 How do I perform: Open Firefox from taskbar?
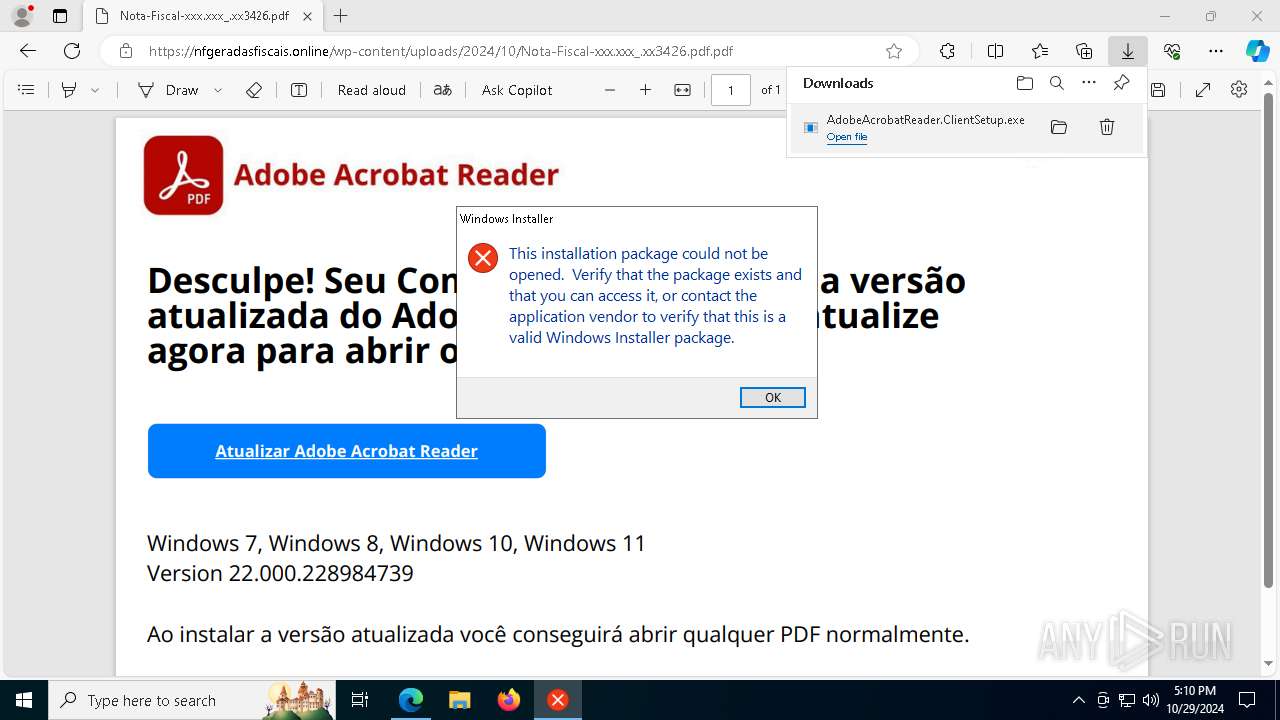508,700
